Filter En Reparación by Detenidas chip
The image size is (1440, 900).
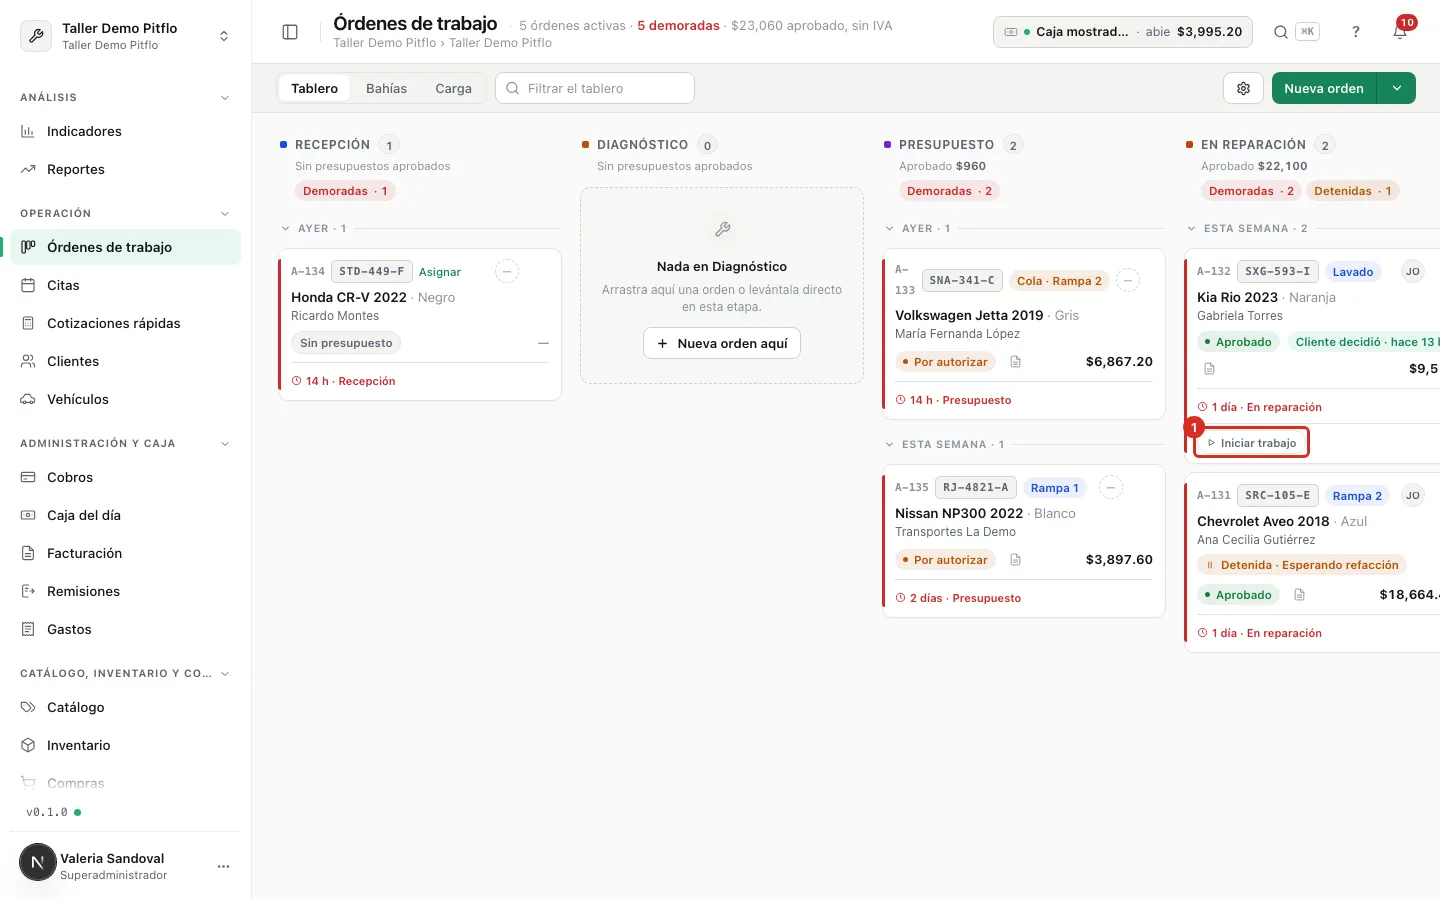point(1352,191)
